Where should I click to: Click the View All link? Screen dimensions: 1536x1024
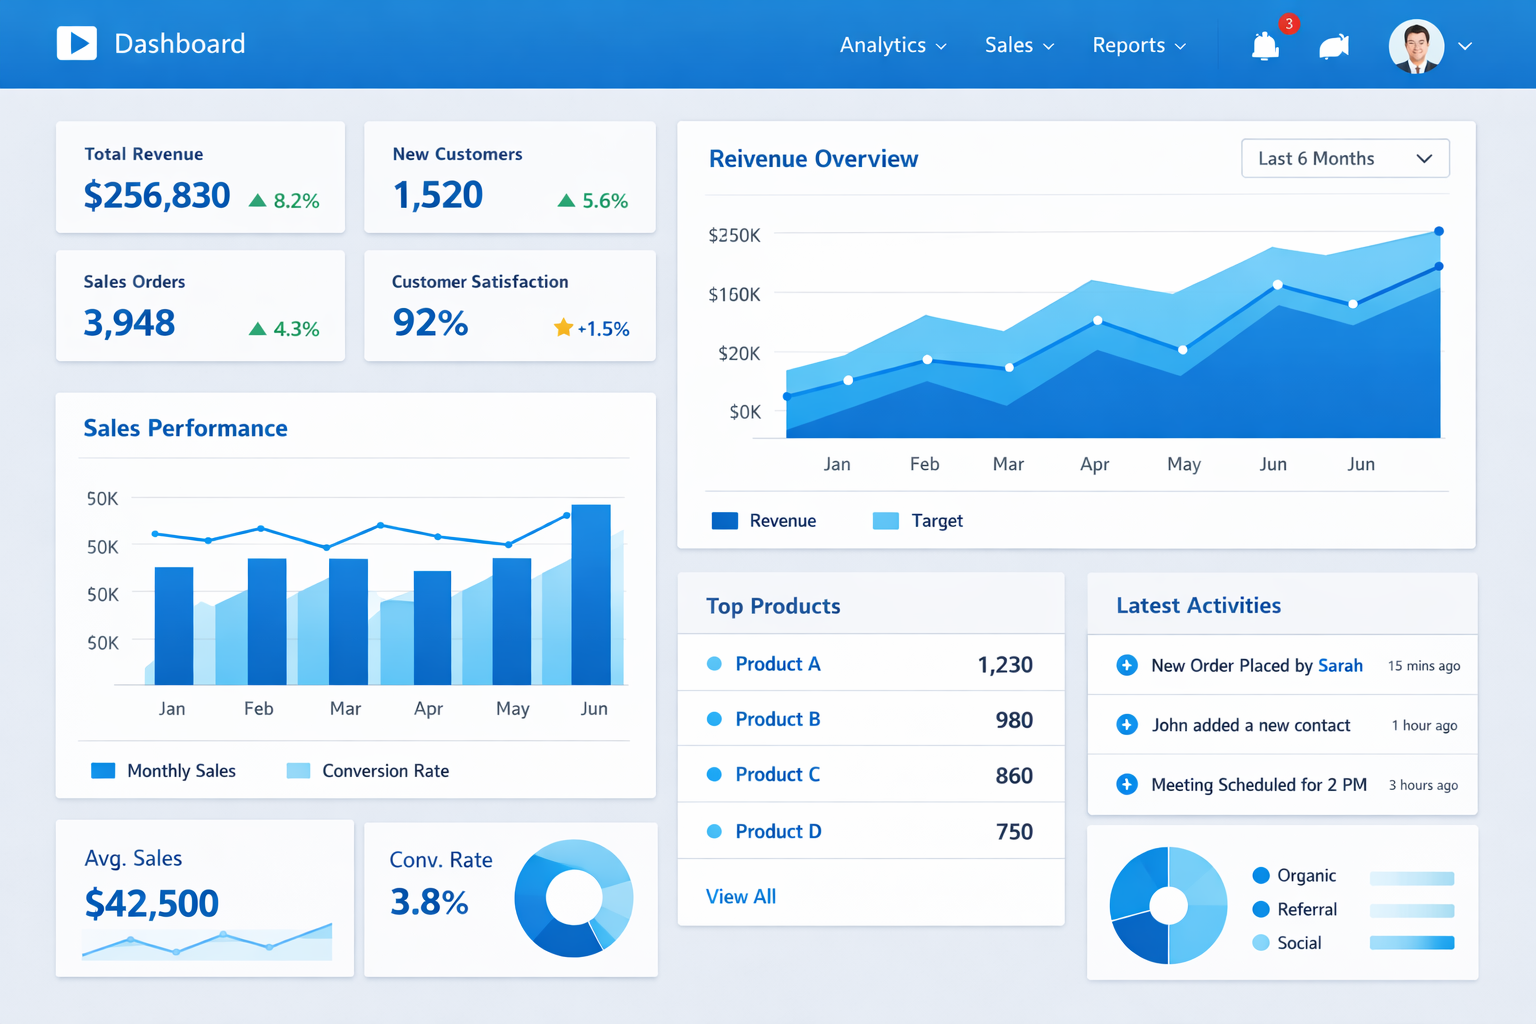(741, 897)
